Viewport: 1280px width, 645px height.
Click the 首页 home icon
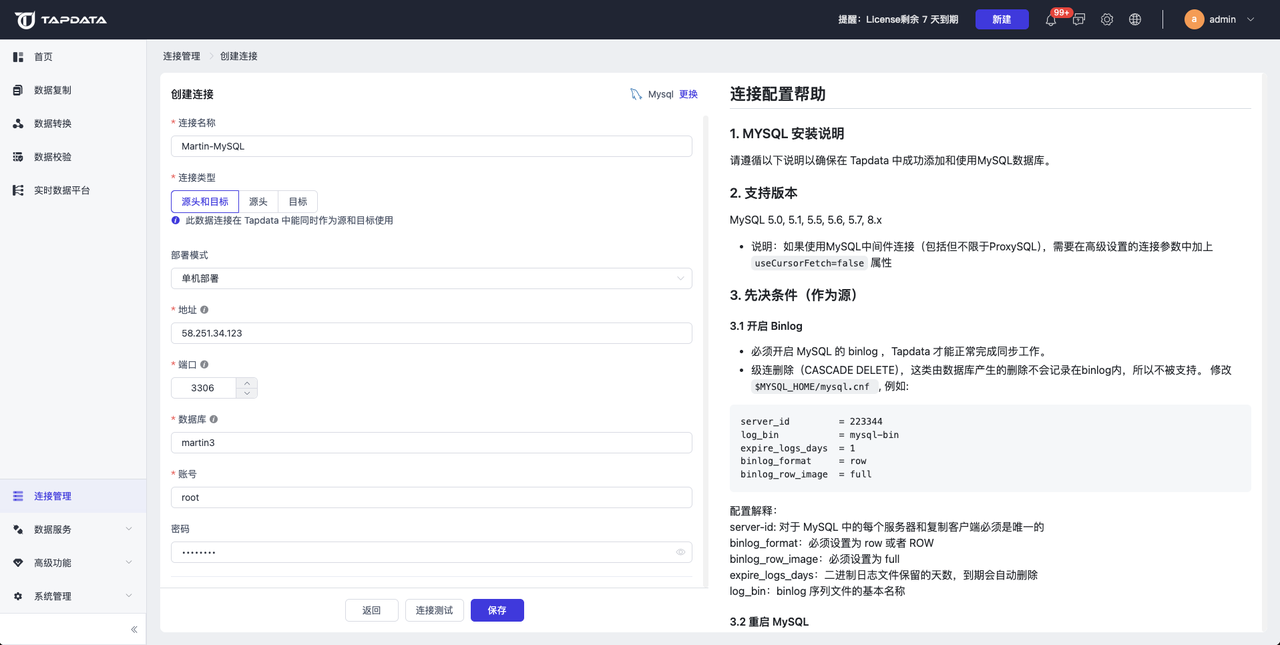click(x=18, y=57)
